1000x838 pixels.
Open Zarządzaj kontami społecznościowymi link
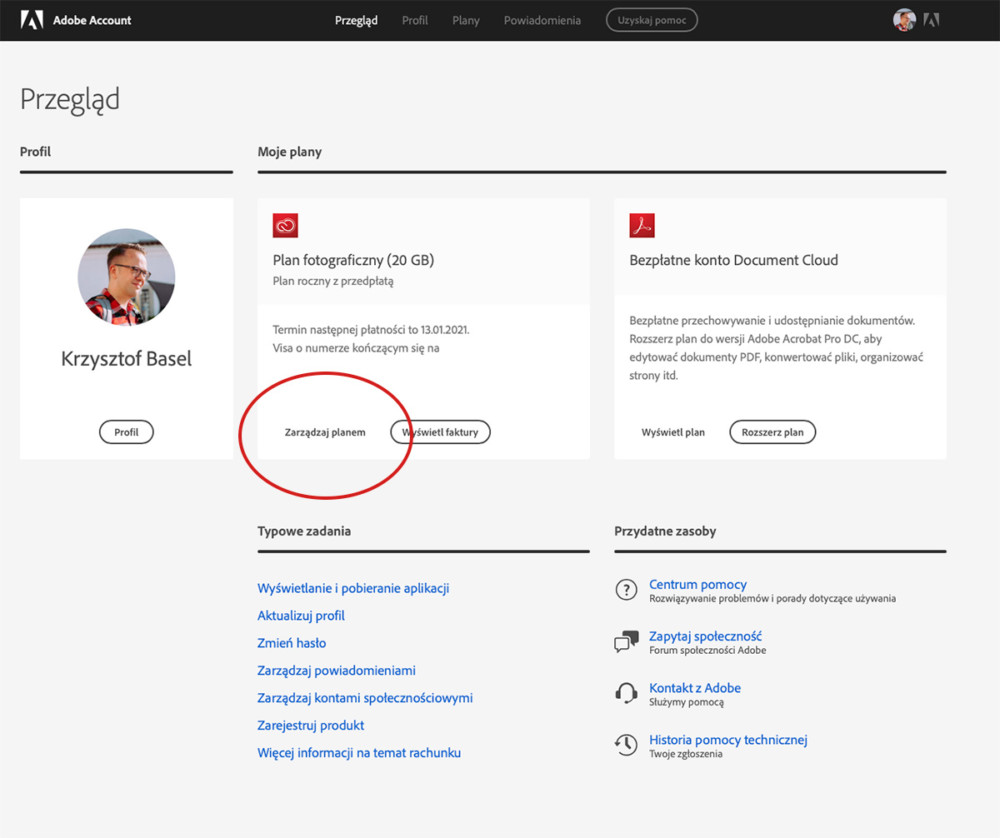pyautogui.click(x=365, y=698)
